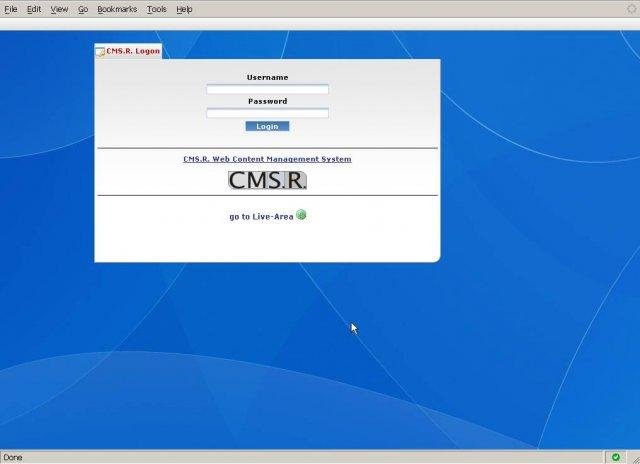This screenshot has width=640, height=464.
Task: Focus the Password input field
Action: [x=267, y=113]
